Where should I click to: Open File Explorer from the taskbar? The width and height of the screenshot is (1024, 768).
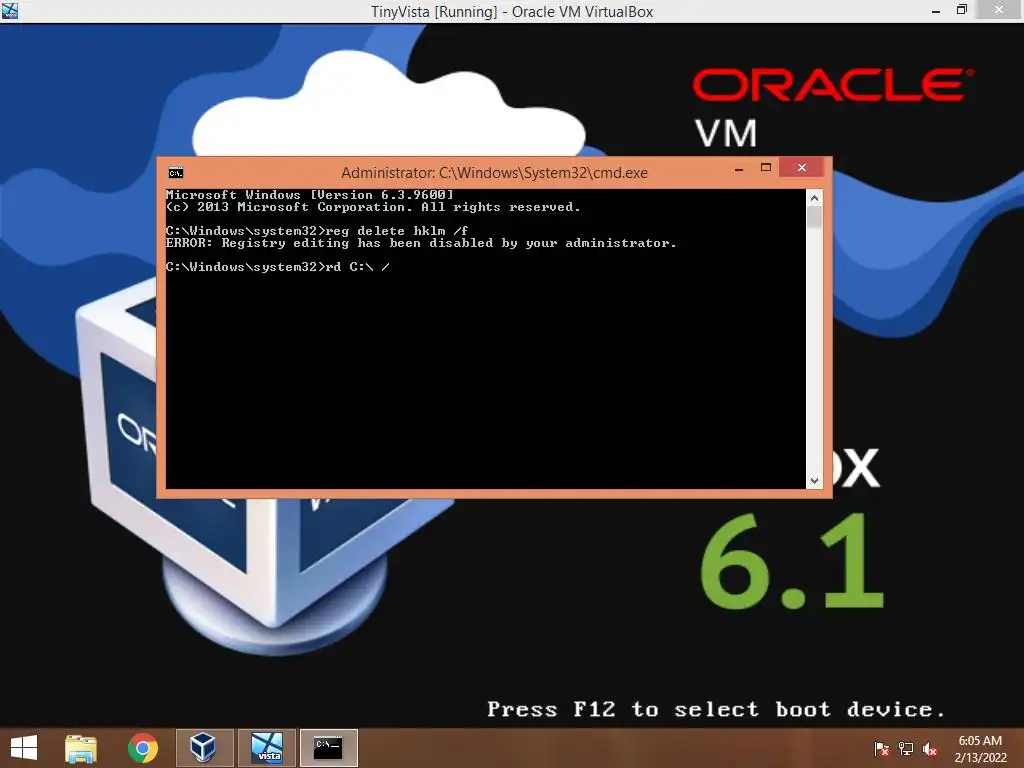tap(81, 748)
